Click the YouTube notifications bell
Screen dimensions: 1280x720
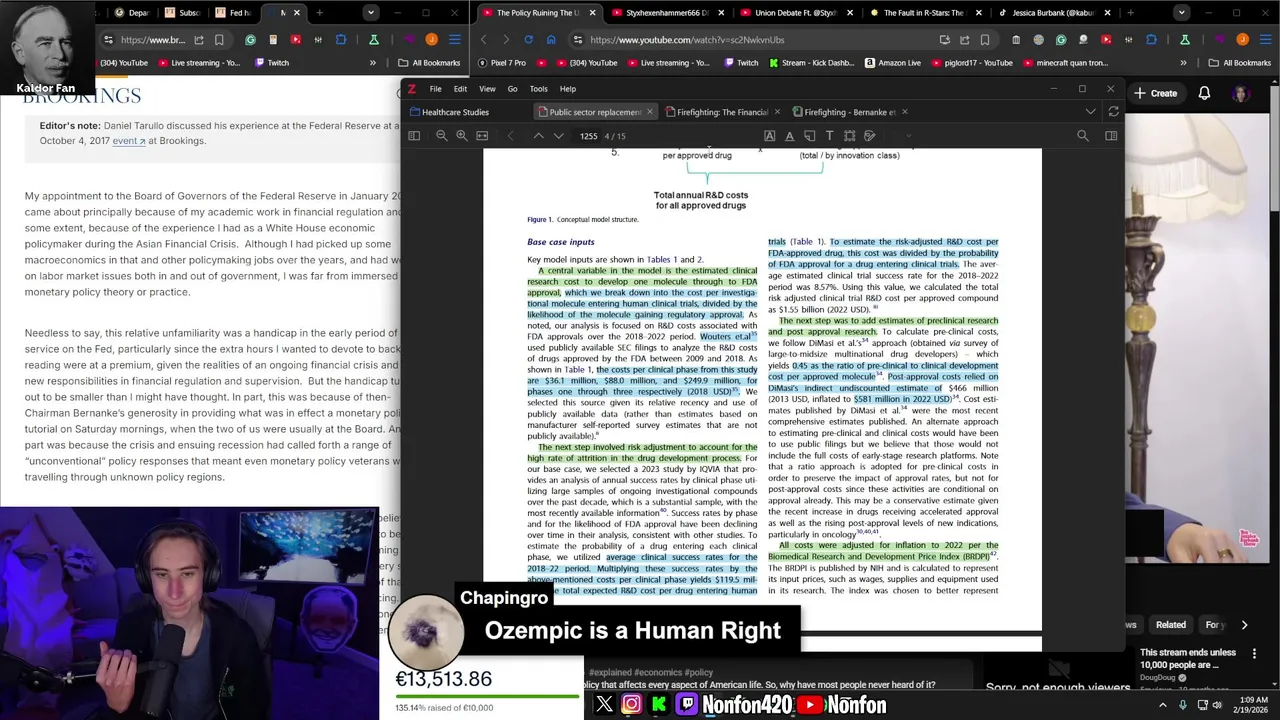click(1205, 93)
